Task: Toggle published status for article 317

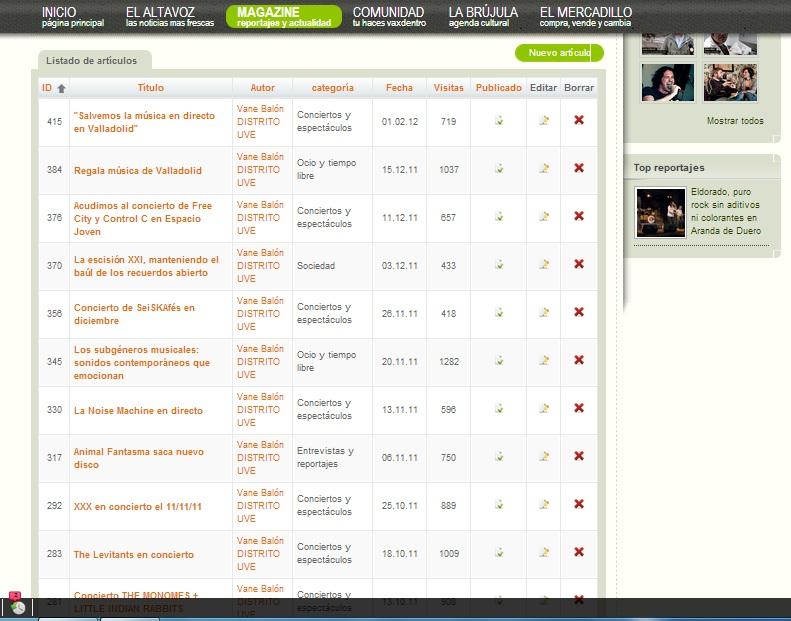Action: 498,456
